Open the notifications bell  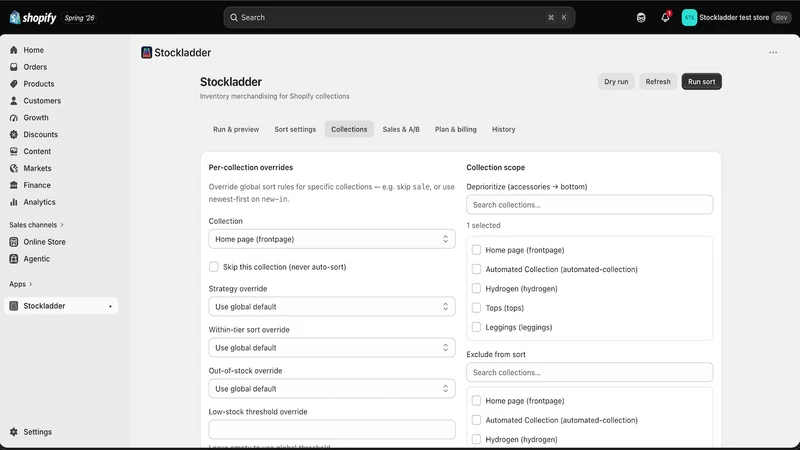click(x=665, y=17)
